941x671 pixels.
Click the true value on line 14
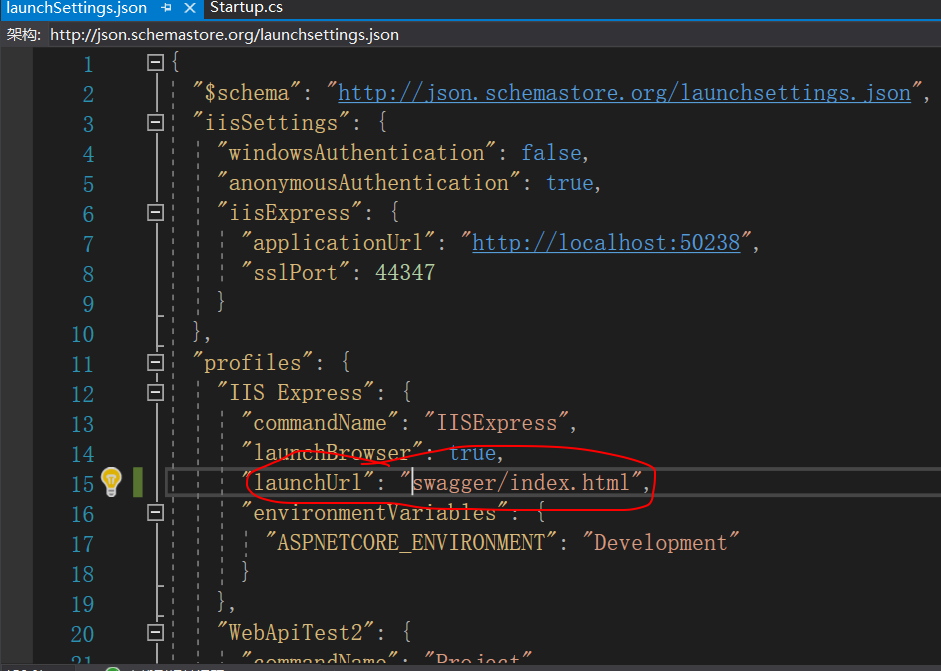(472, 453)
